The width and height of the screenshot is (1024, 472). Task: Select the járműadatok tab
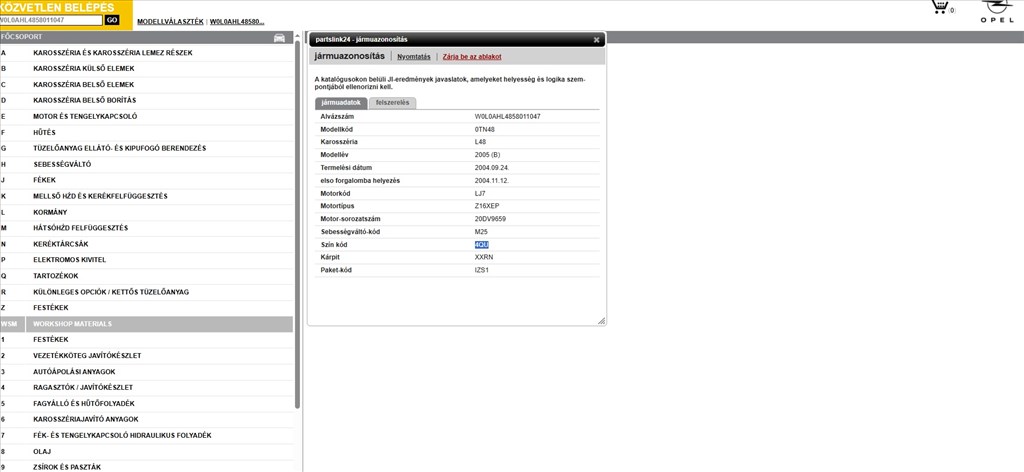(x=341, y=103)
